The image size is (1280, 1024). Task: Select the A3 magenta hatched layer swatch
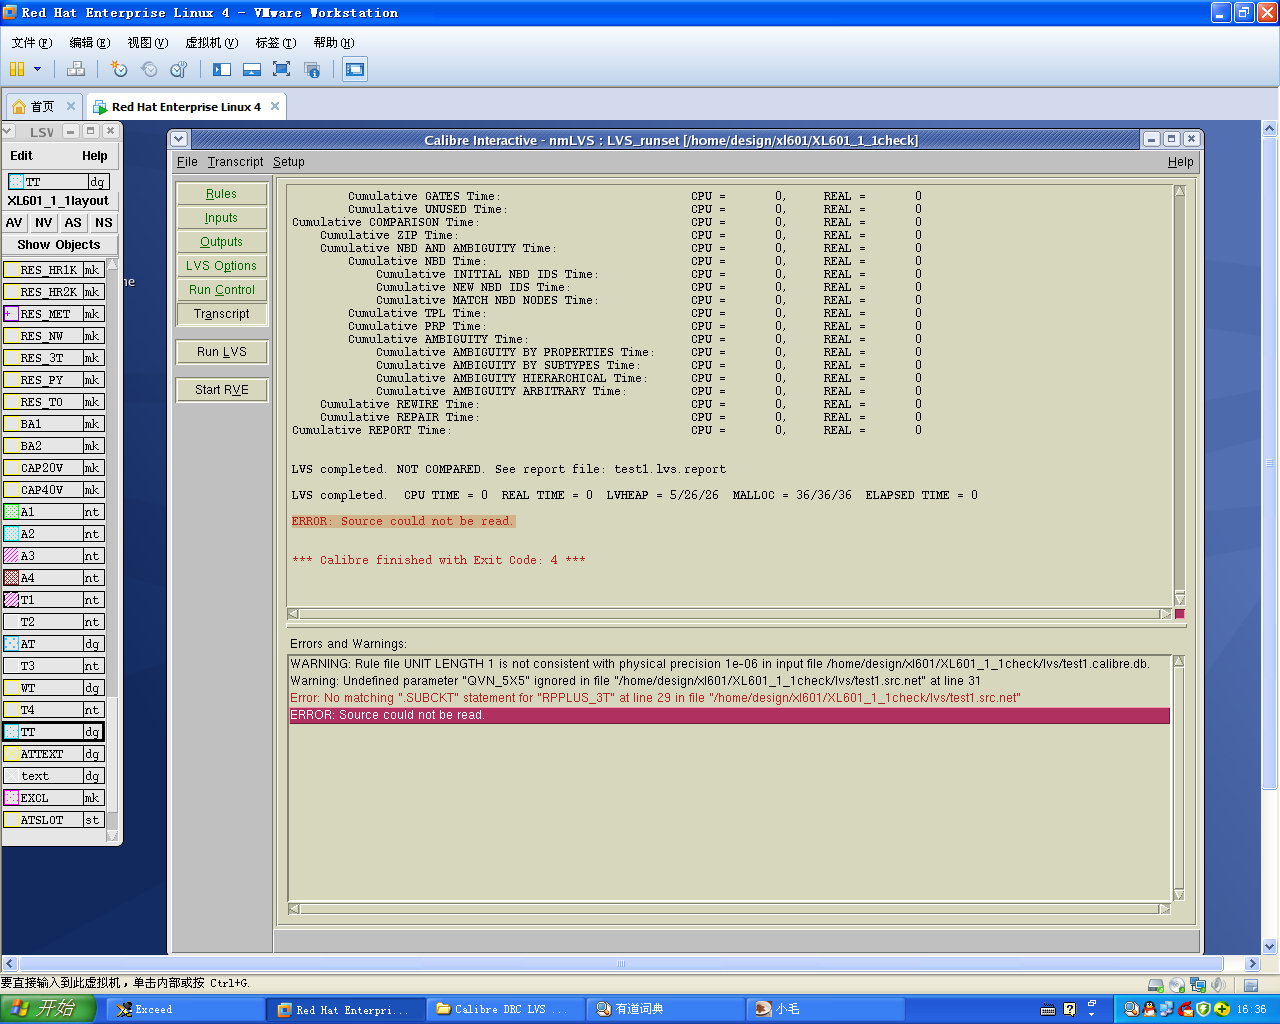(11, 556)
